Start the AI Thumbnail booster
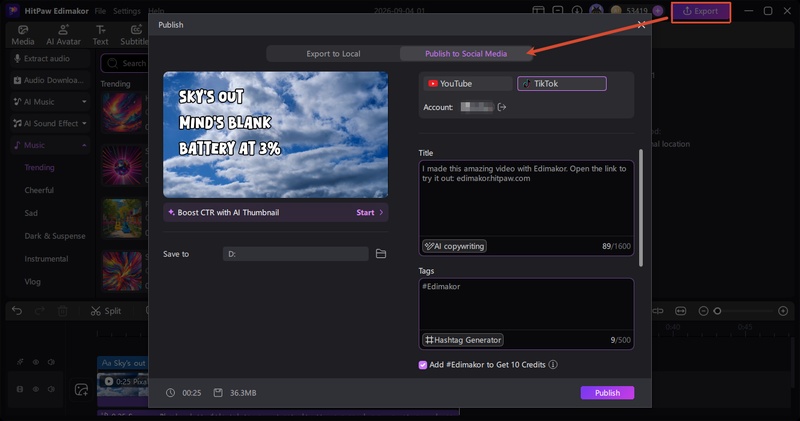800x421 pixels. (369, 212)
